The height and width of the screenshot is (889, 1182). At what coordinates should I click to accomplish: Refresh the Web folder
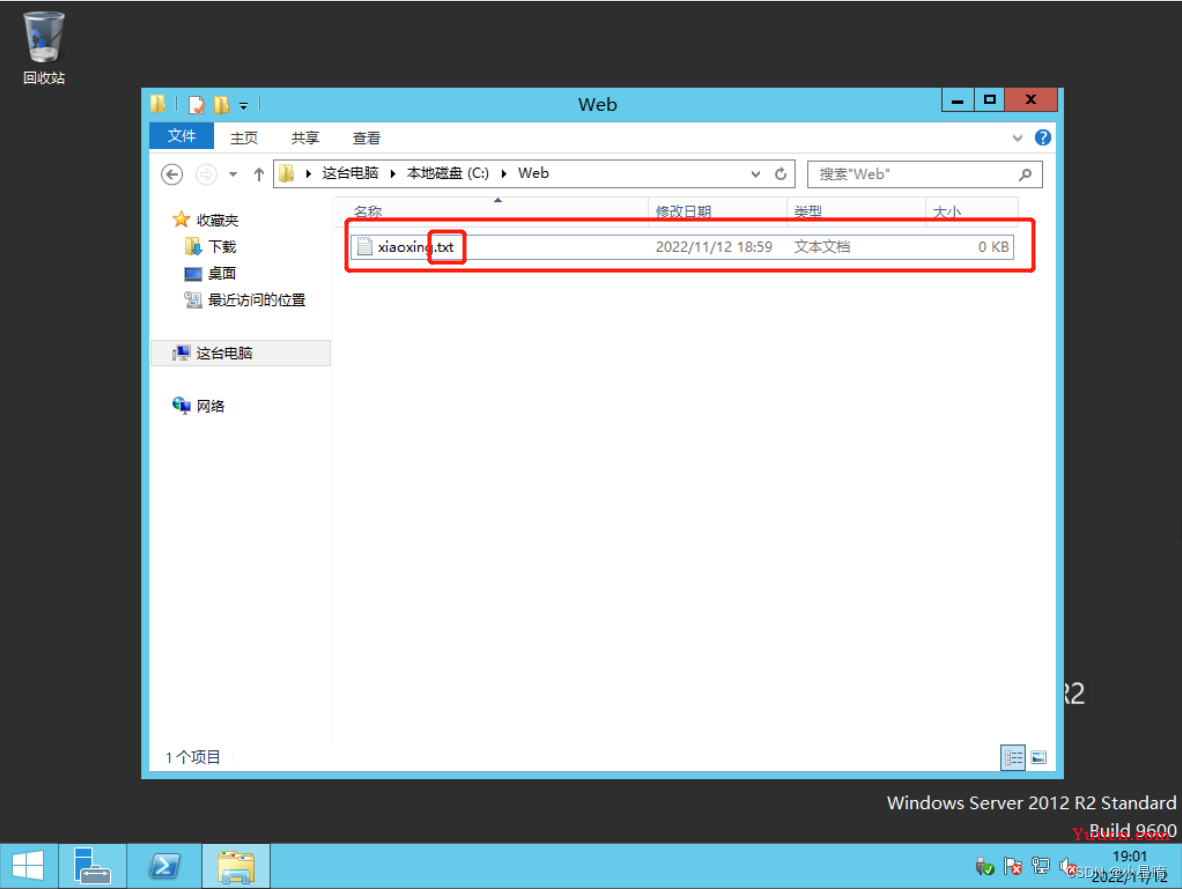[x=781, y=174]
